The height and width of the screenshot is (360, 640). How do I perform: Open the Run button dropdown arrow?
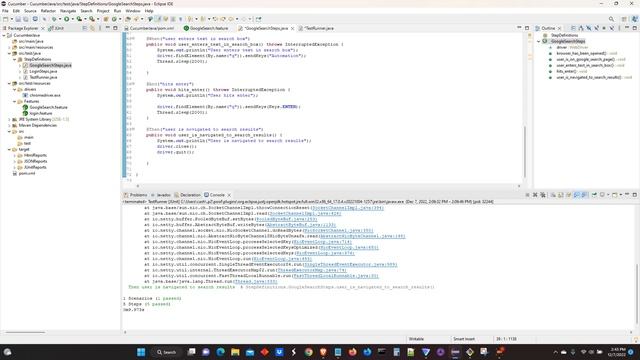73,19
